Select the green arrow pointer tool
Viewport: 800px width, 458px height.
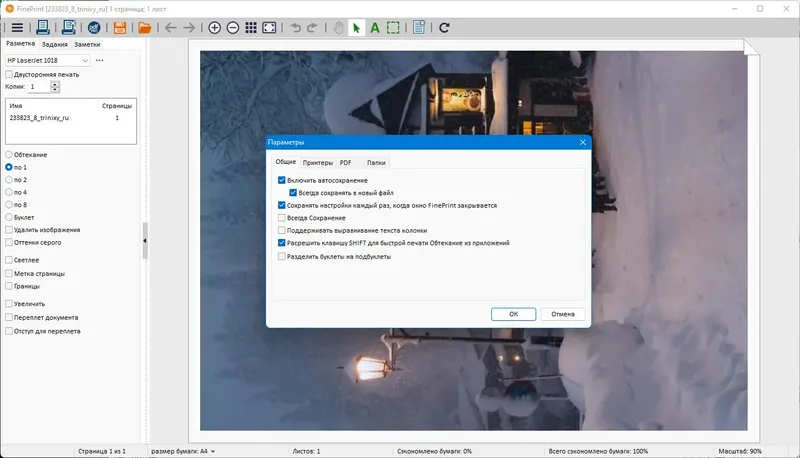[x=357, y=28]
